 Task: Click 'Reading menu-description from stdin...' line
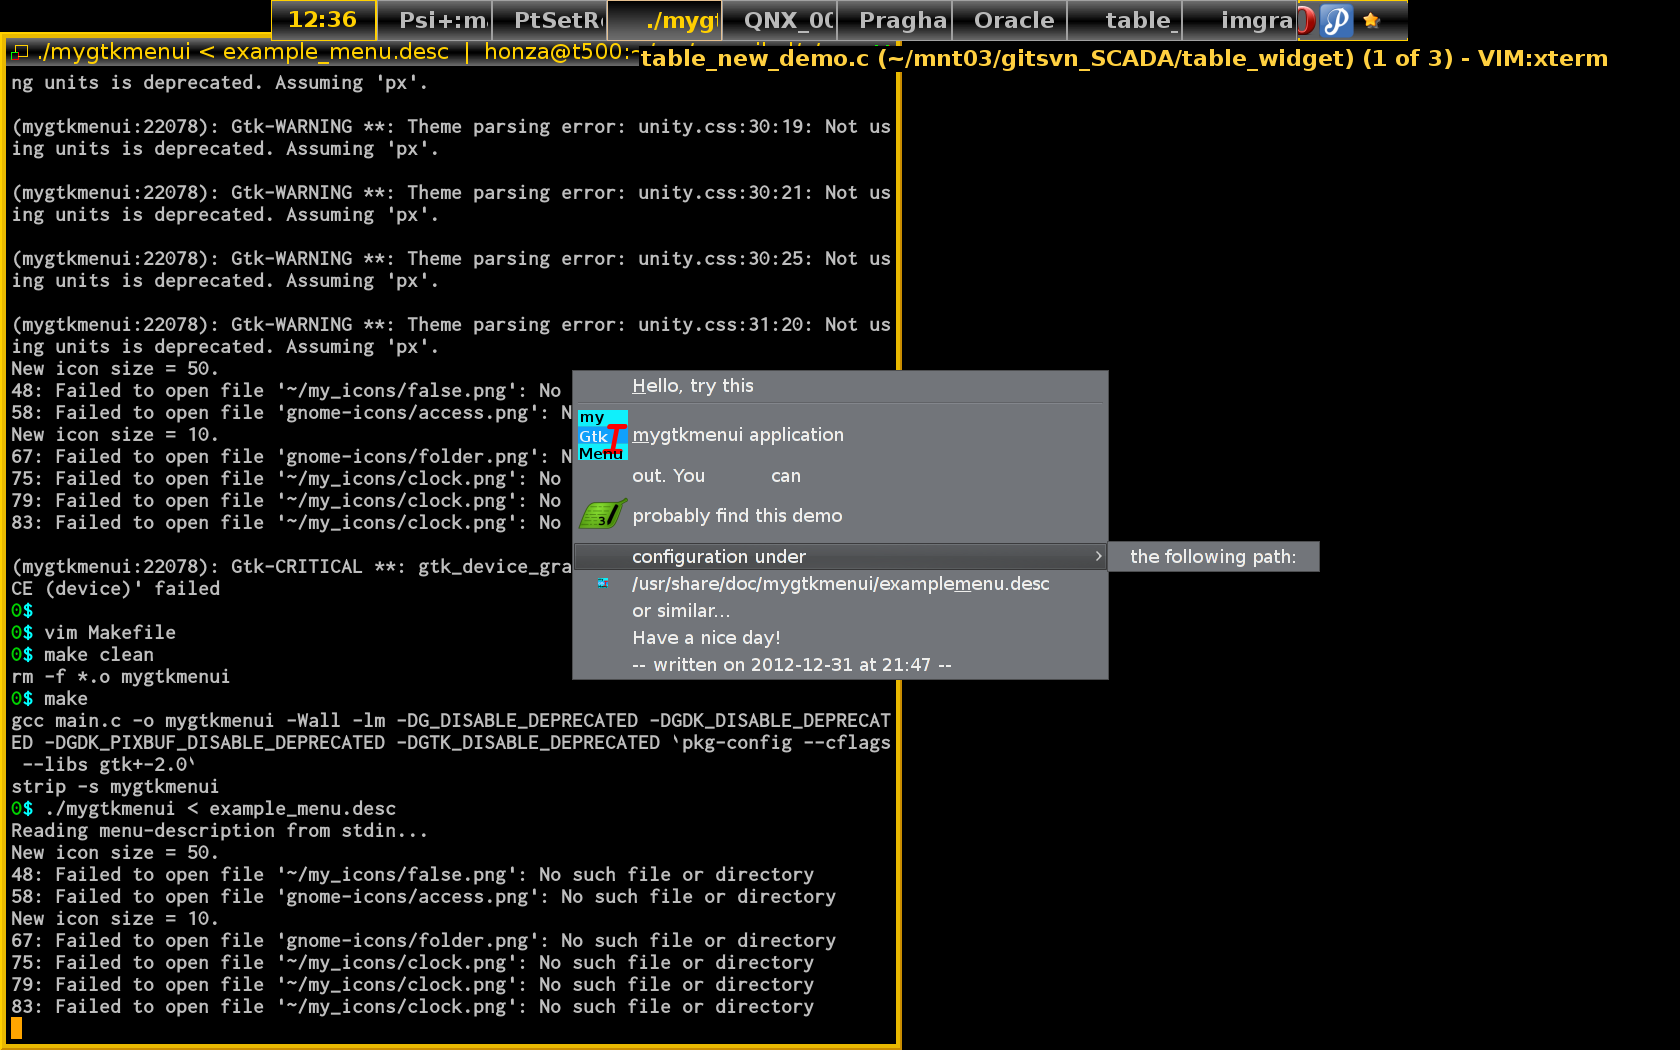click(219, 830)
